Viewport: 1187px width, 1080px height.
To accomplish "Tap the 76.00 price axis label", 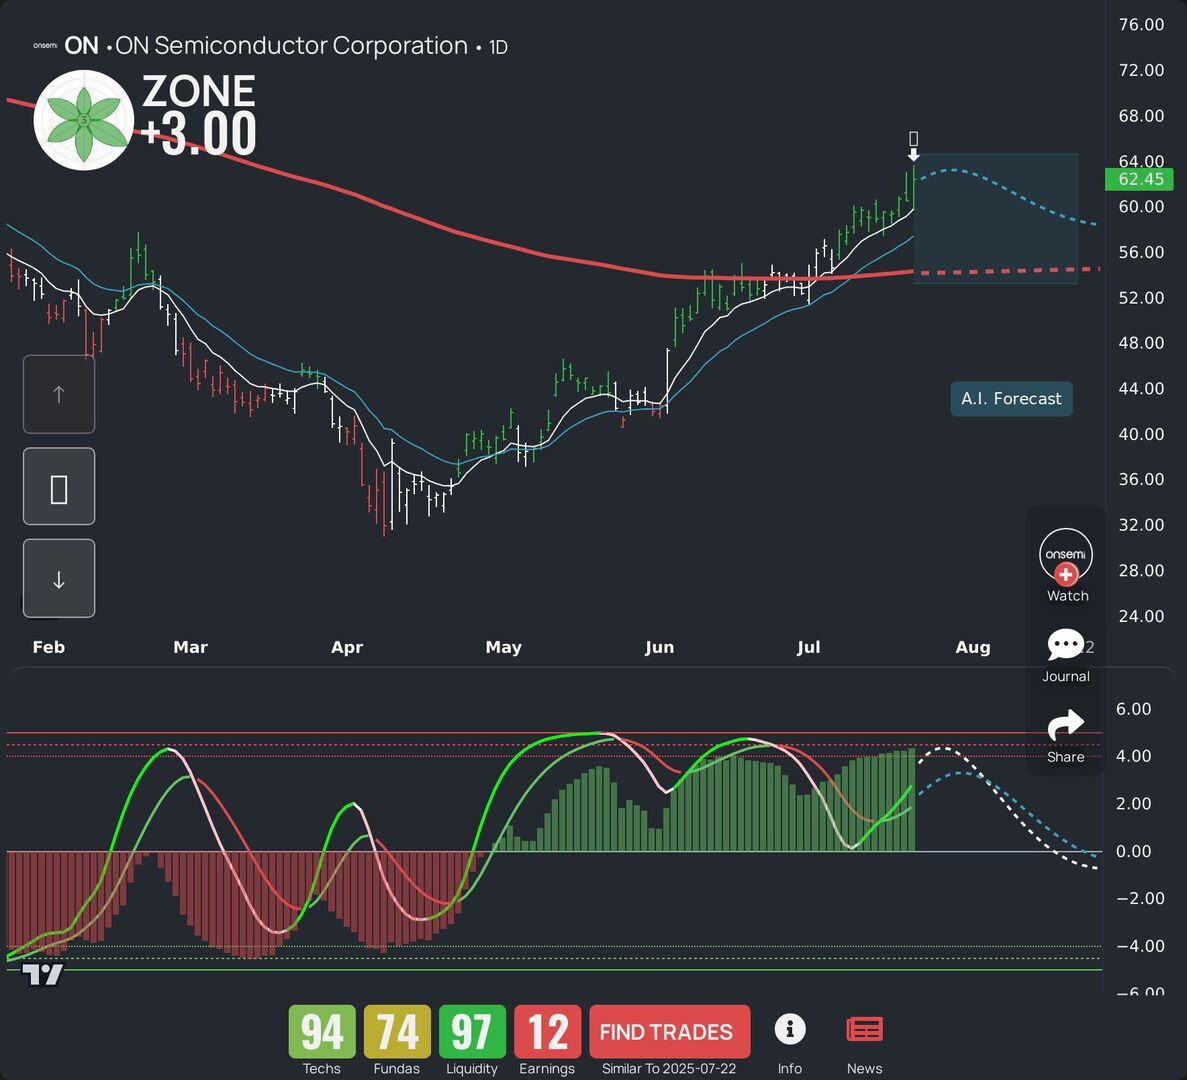I will click(1142, 25).
